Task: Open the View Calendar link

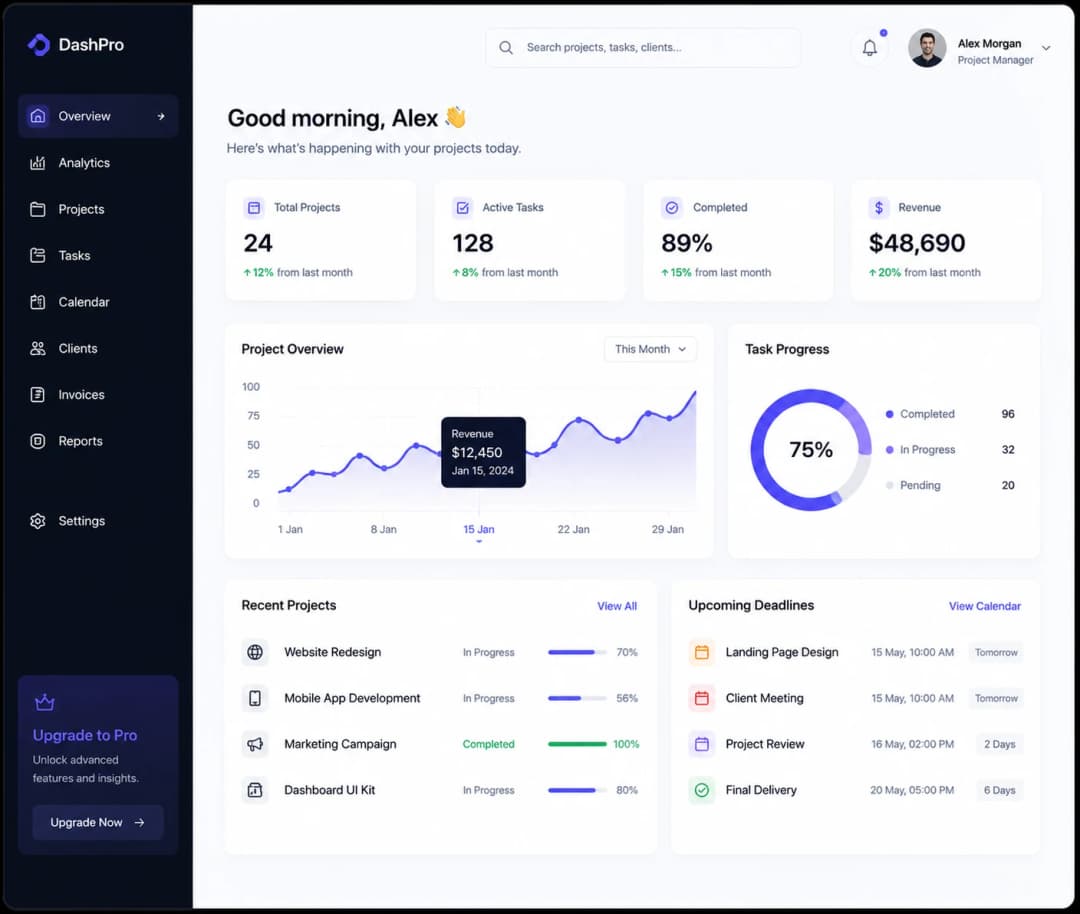Action: click(x=985, y=606)
